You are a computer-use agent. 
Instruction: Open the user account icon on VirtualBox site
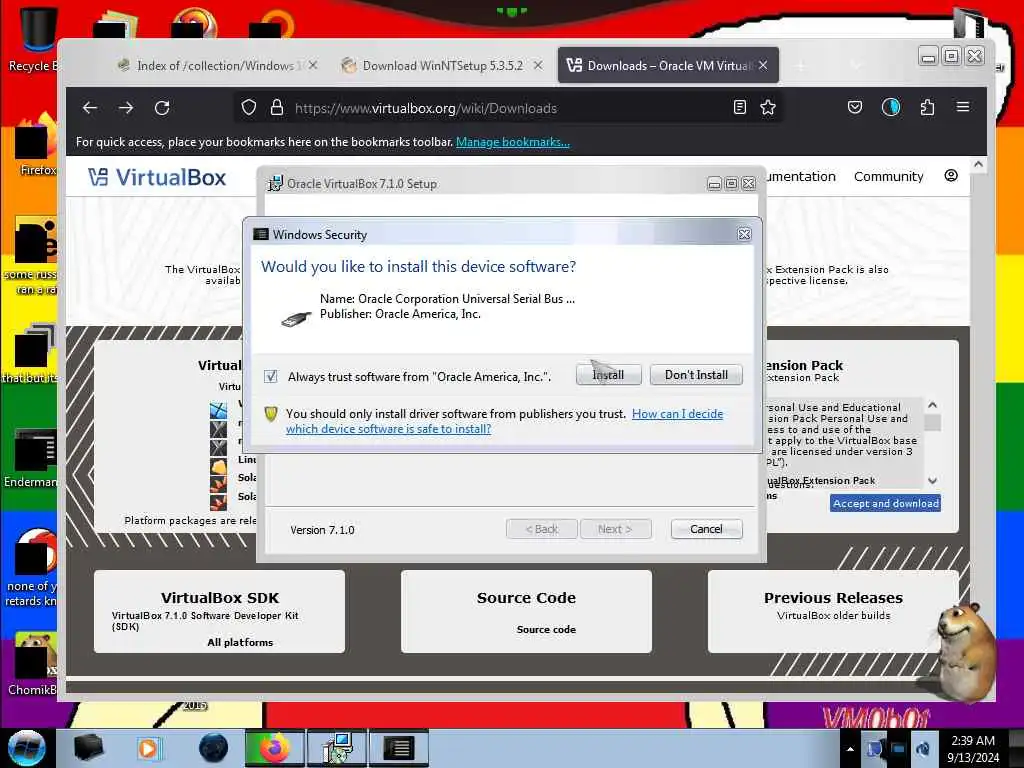click(x=951, y=176)
